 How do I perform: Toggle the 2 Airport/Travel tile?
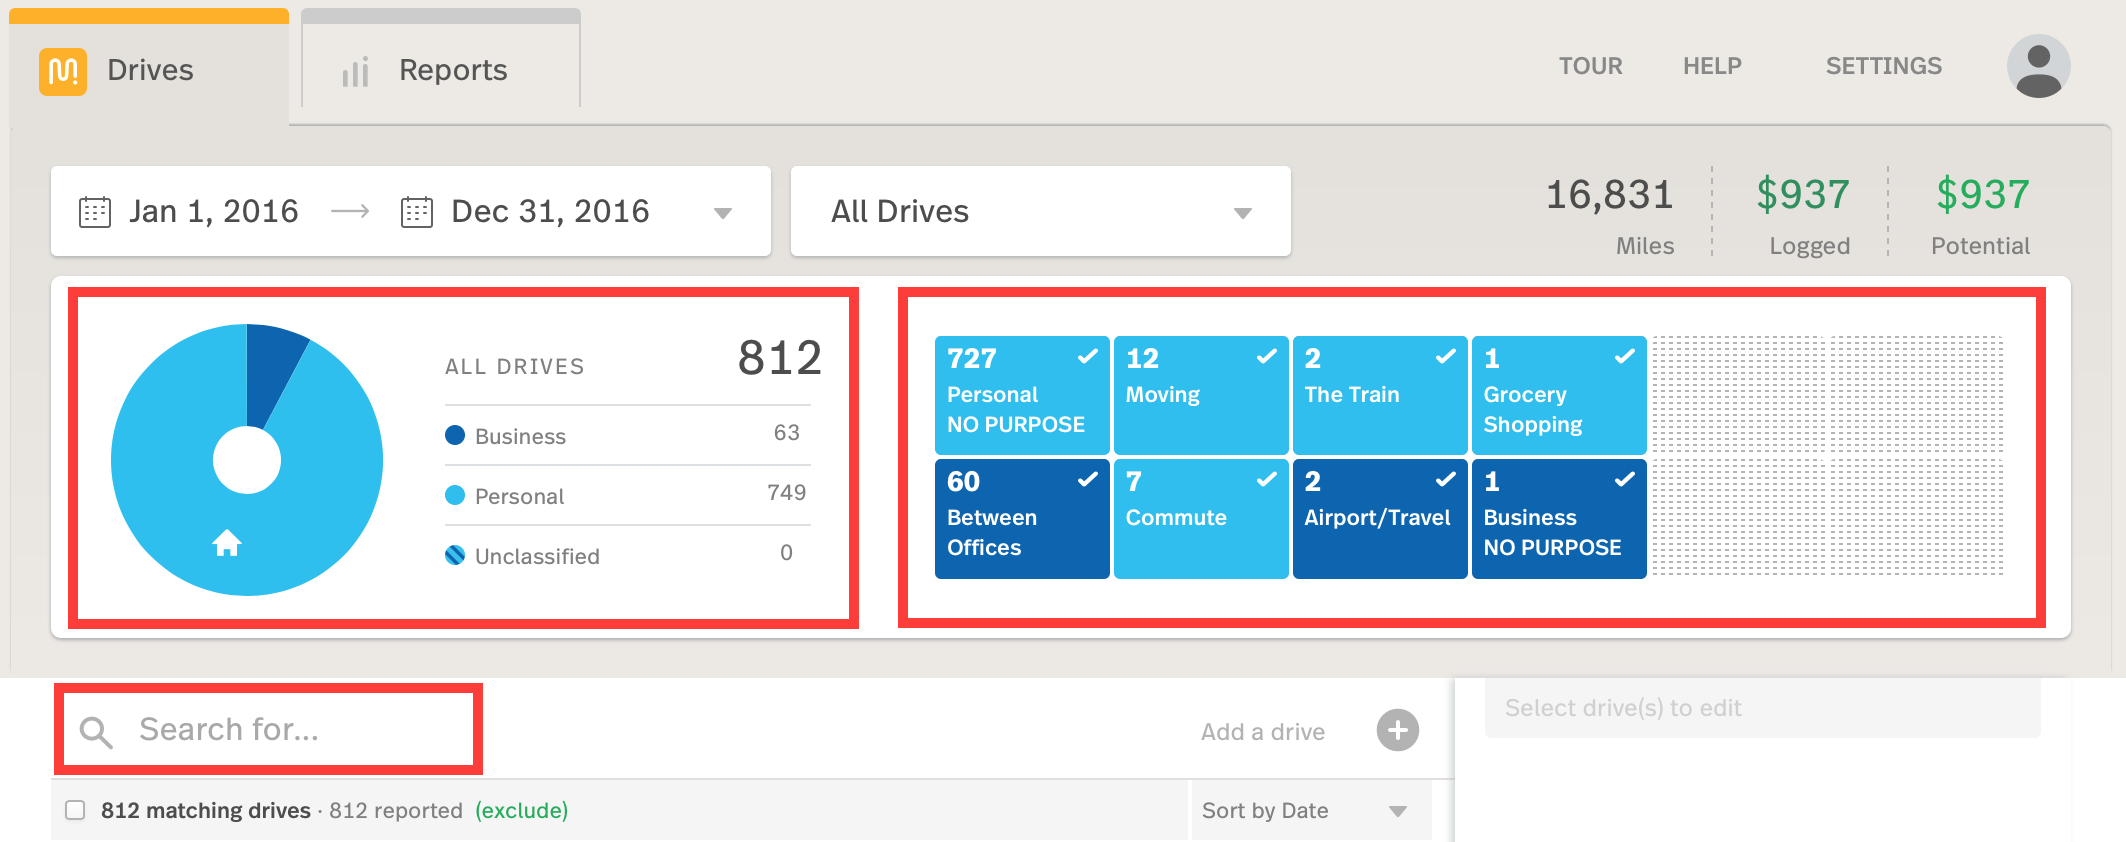pos(1380,518)
